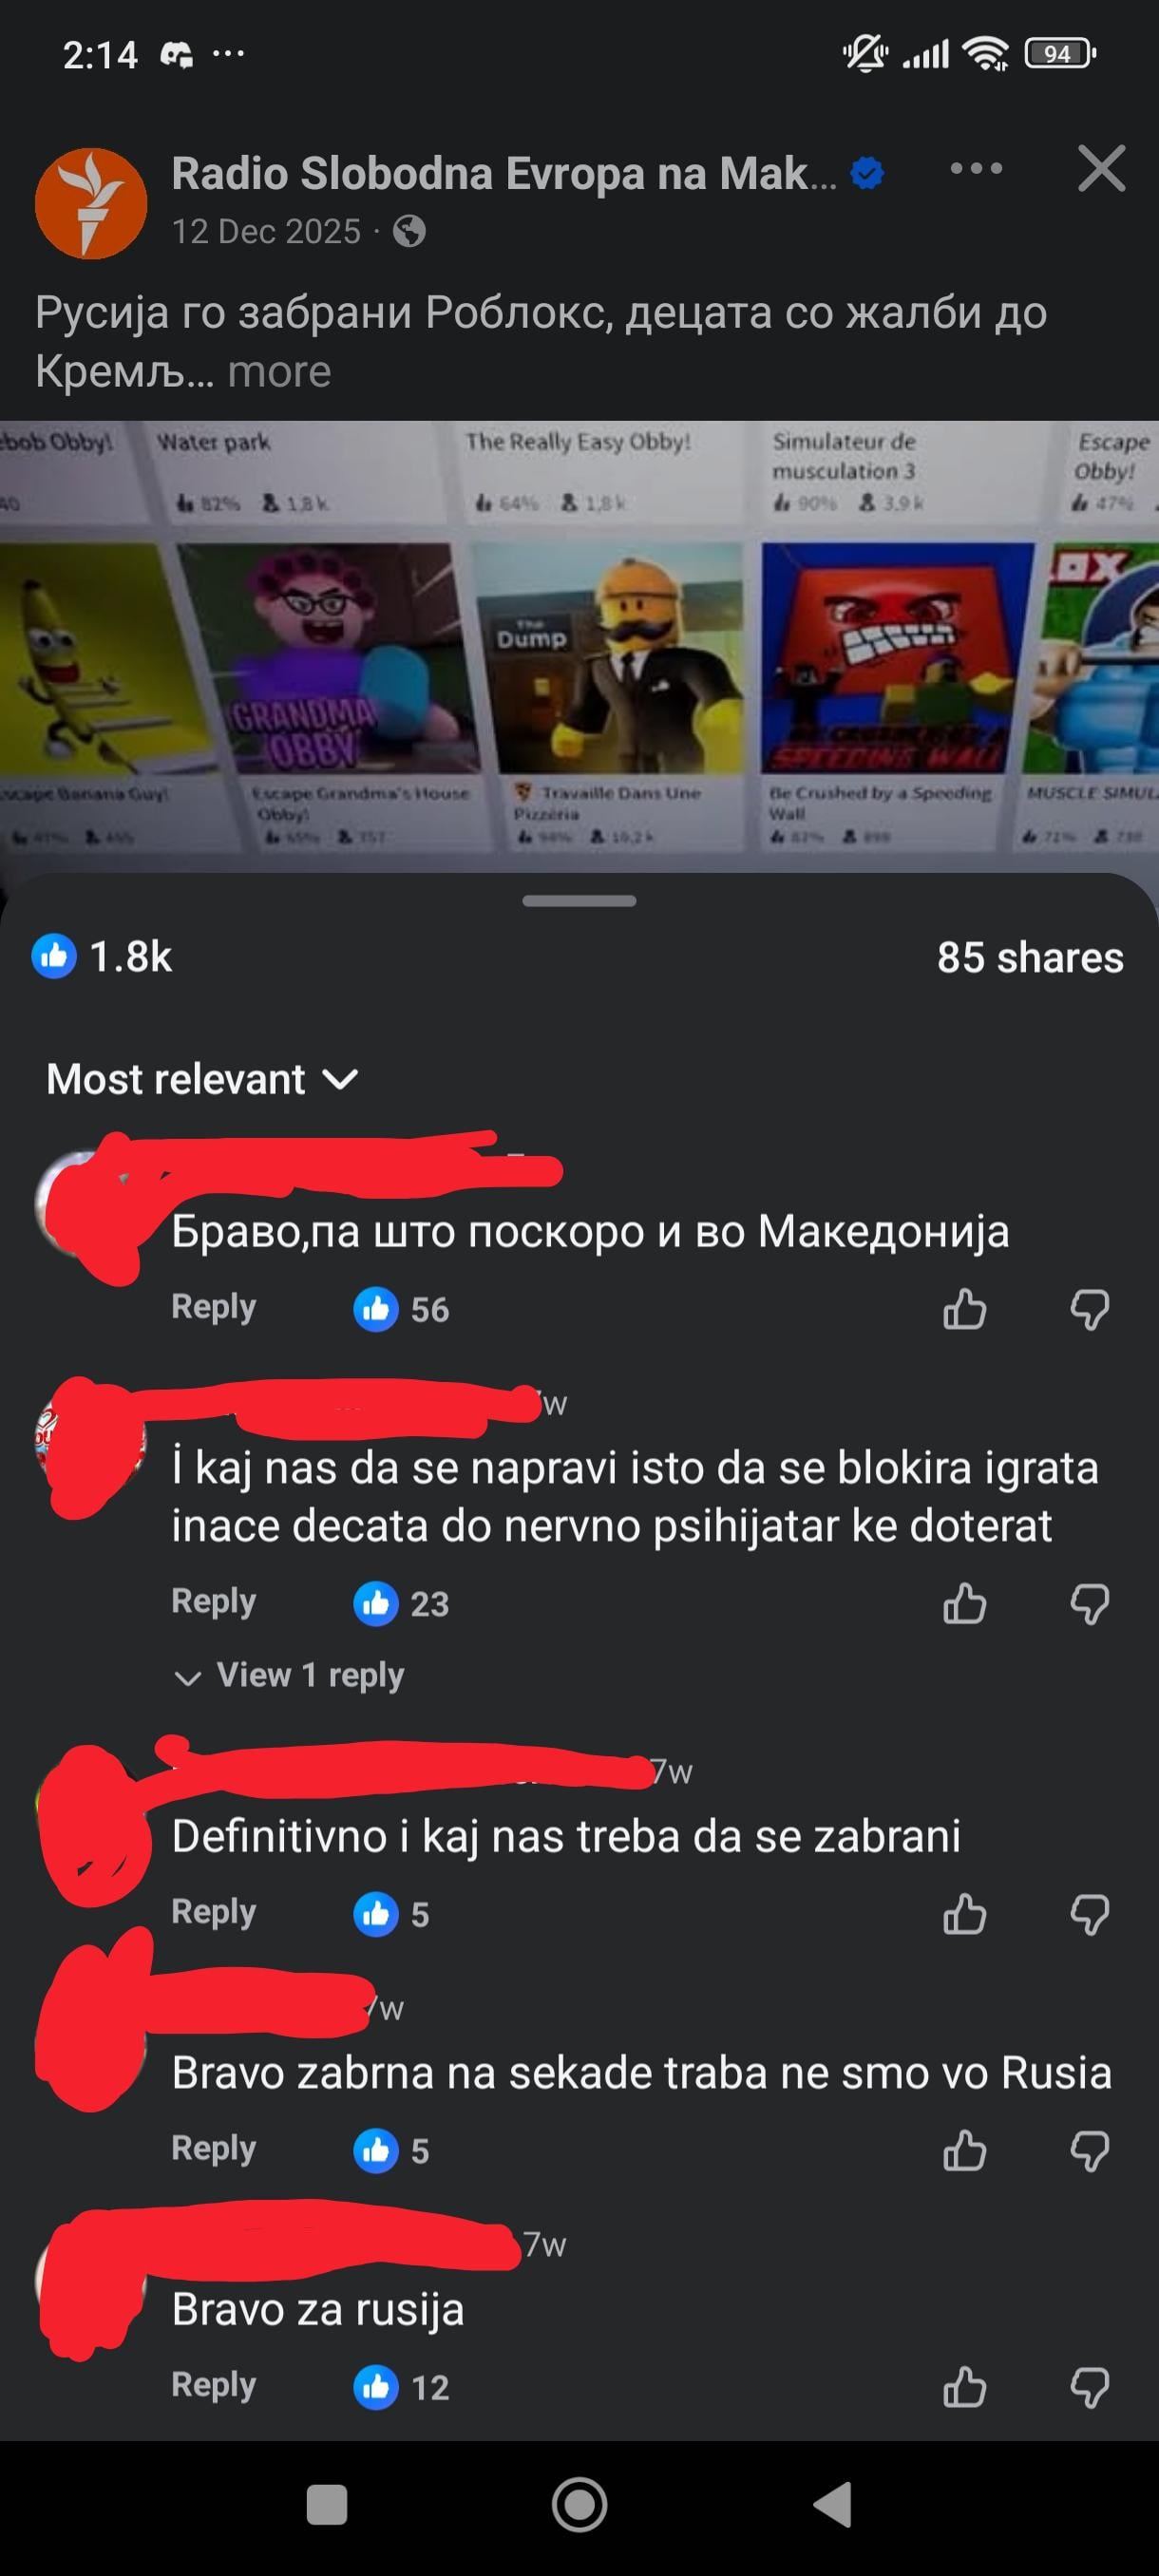Tap the Android home navigation button
This screenshot has width=1159, height=2576.
[579, 2505]
